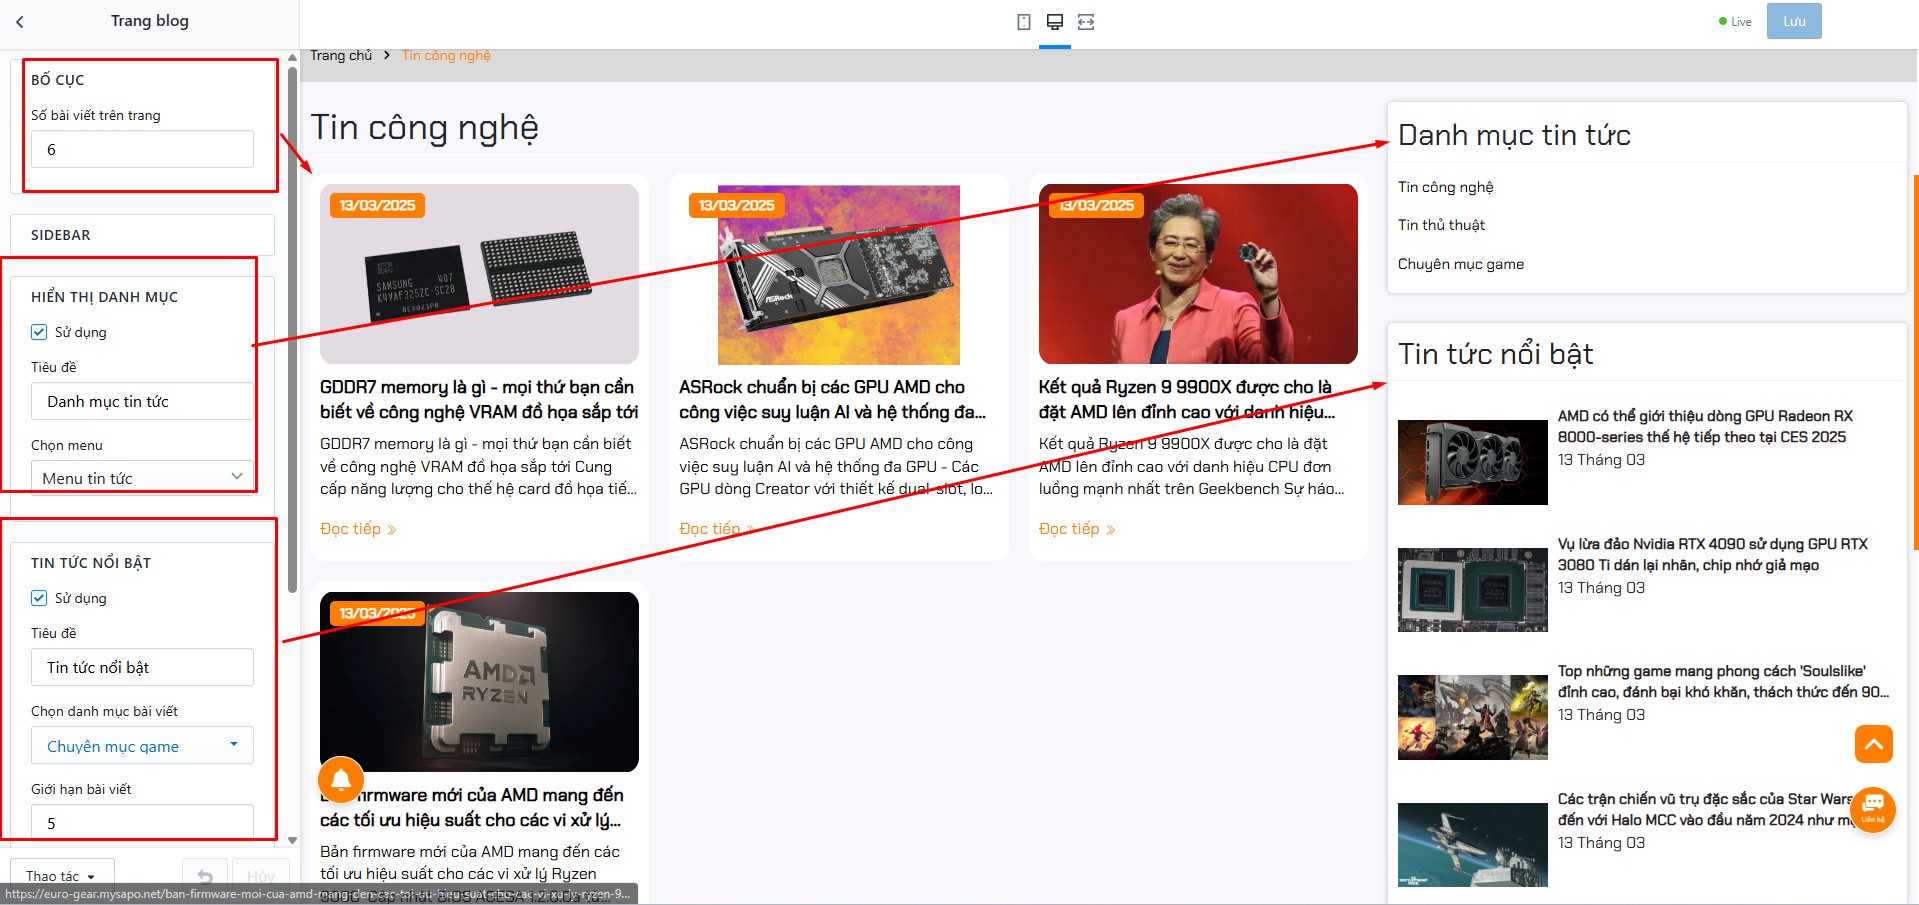Open Tin thủ thuật category link

pos(1441,225)
